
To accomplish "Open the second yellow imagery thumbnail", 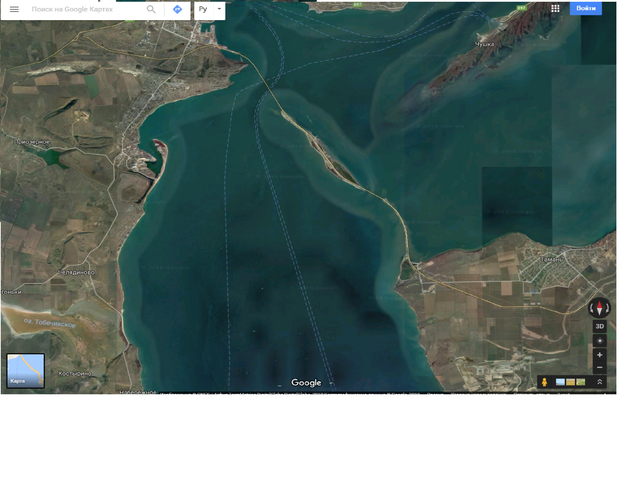I will (571, 382).
